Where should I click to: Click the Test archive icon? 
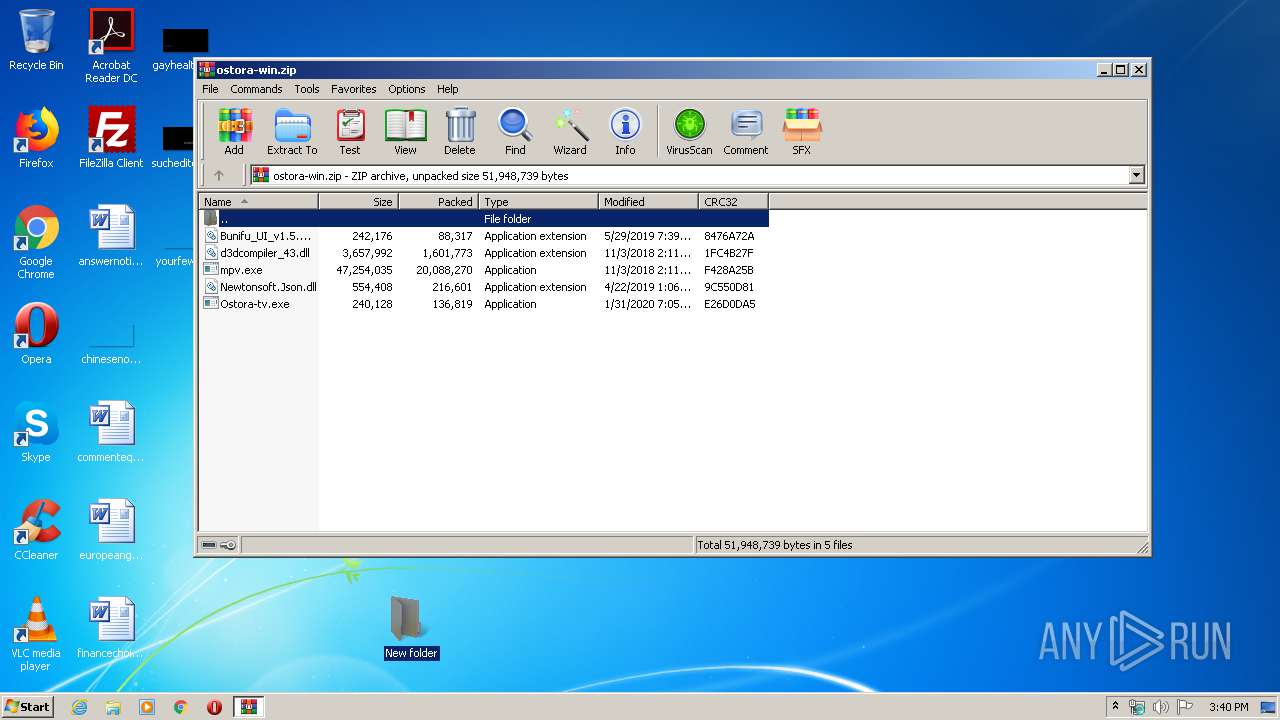click(350, 132)
